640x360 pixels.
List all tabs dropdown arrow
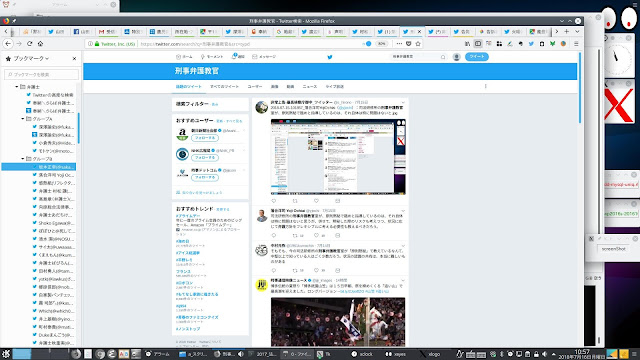(577, 31)
